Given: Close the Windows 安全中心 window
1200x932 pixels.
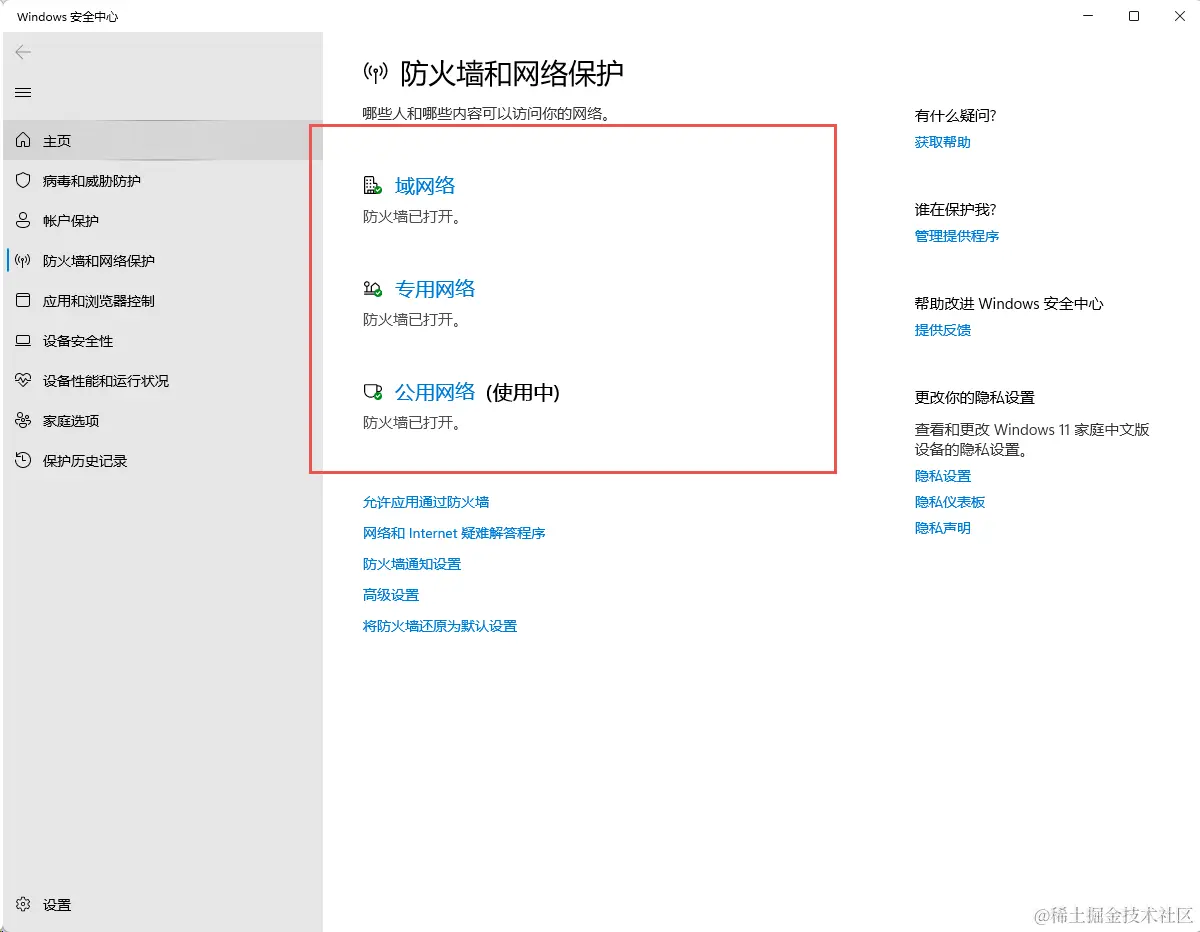Looking at the screenshot, I should click(1179, 16).
